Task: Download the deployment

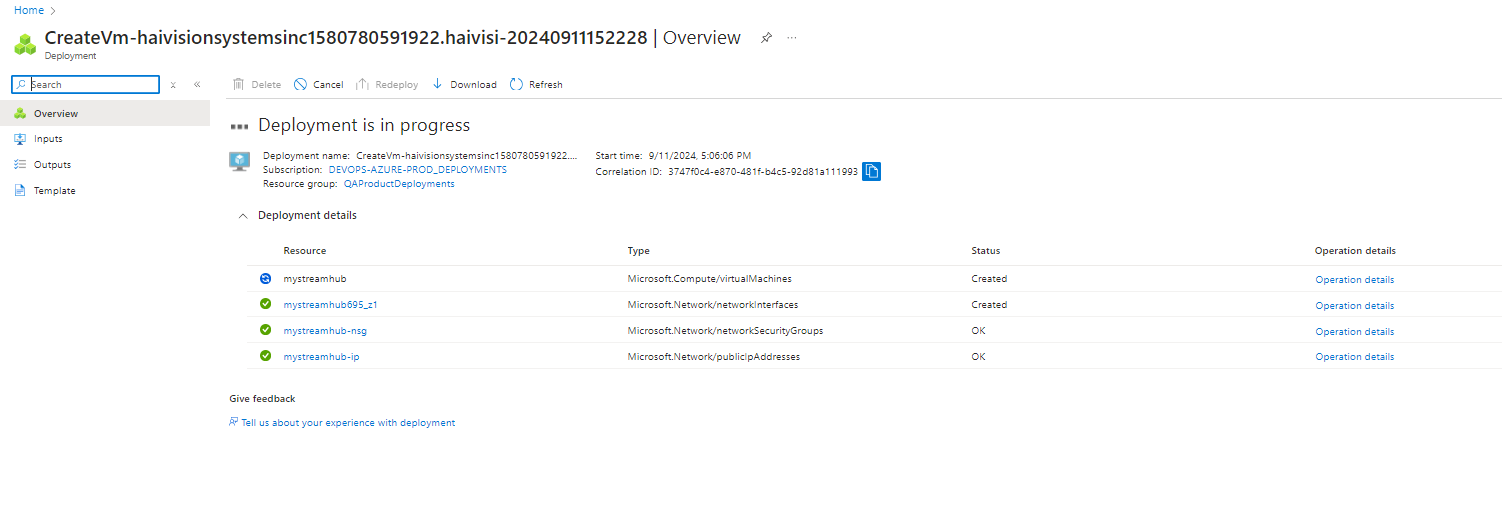Action: tap(464, 85)
